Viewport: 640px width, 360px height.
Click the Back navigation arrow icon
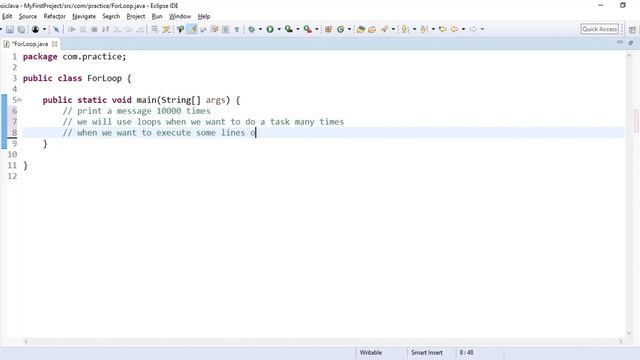(x=454, y=29)
